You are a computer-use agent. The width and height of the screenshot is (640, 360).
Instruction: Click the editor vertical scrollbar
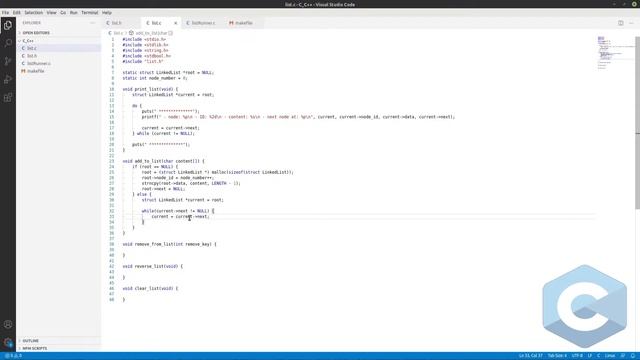pyautogui.click(x=638, y=122)
